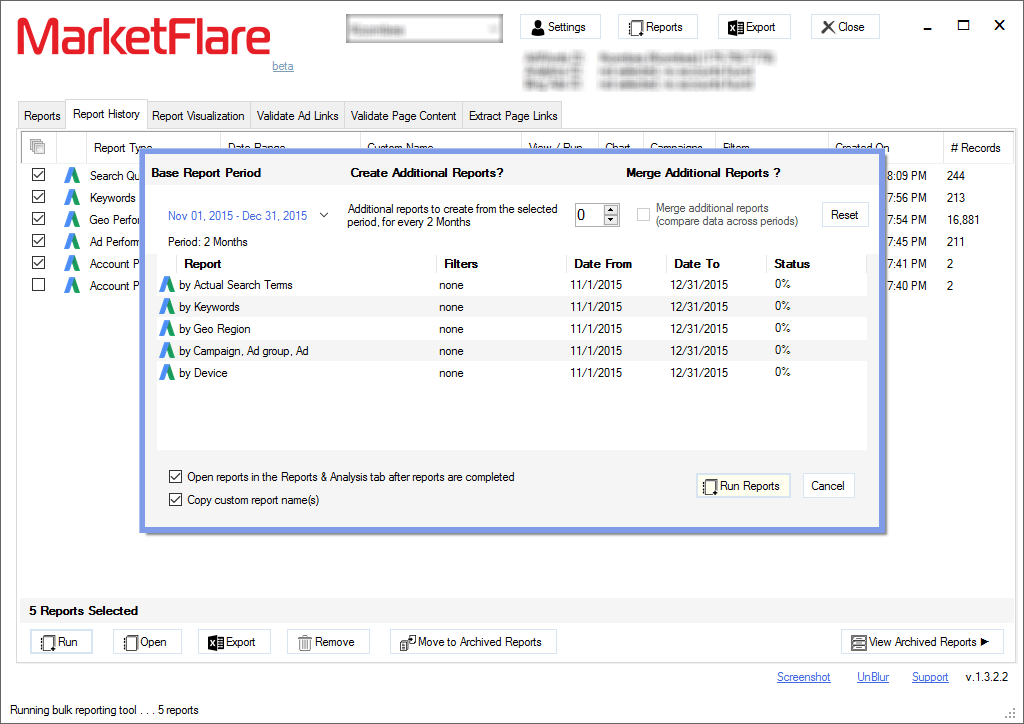This screenshot has height=724, width=1024.
Task: Click the bottom Export button
Action: 234,642
